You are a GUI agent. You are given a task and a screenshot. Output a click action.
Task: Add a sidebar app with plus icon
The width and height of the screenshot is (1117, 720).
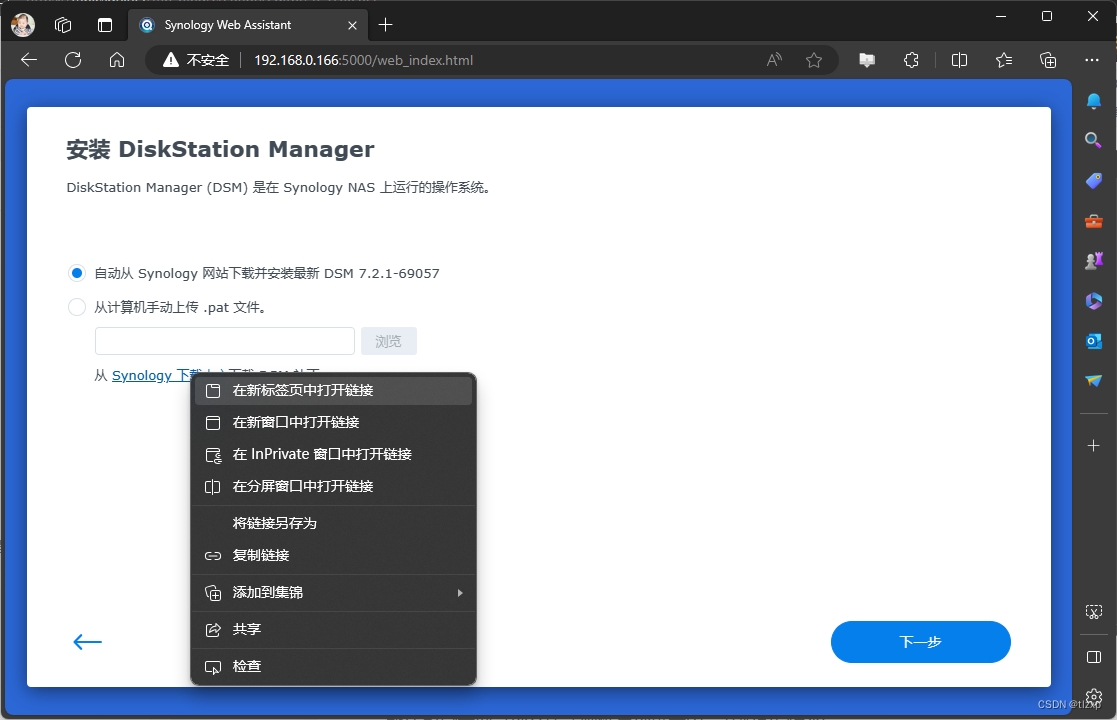click(x=1093, y=446)
